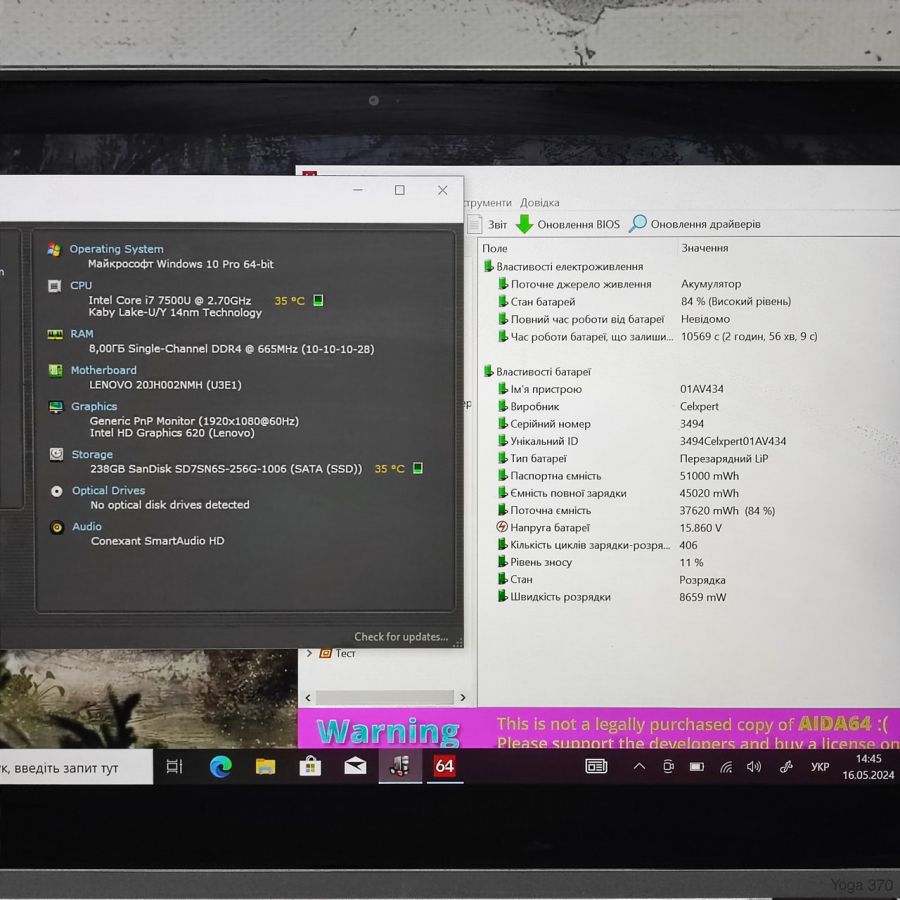The image size is (900, 900).
Task: Open the Storage section link in Speccy
Action: (x=92, y=455)
